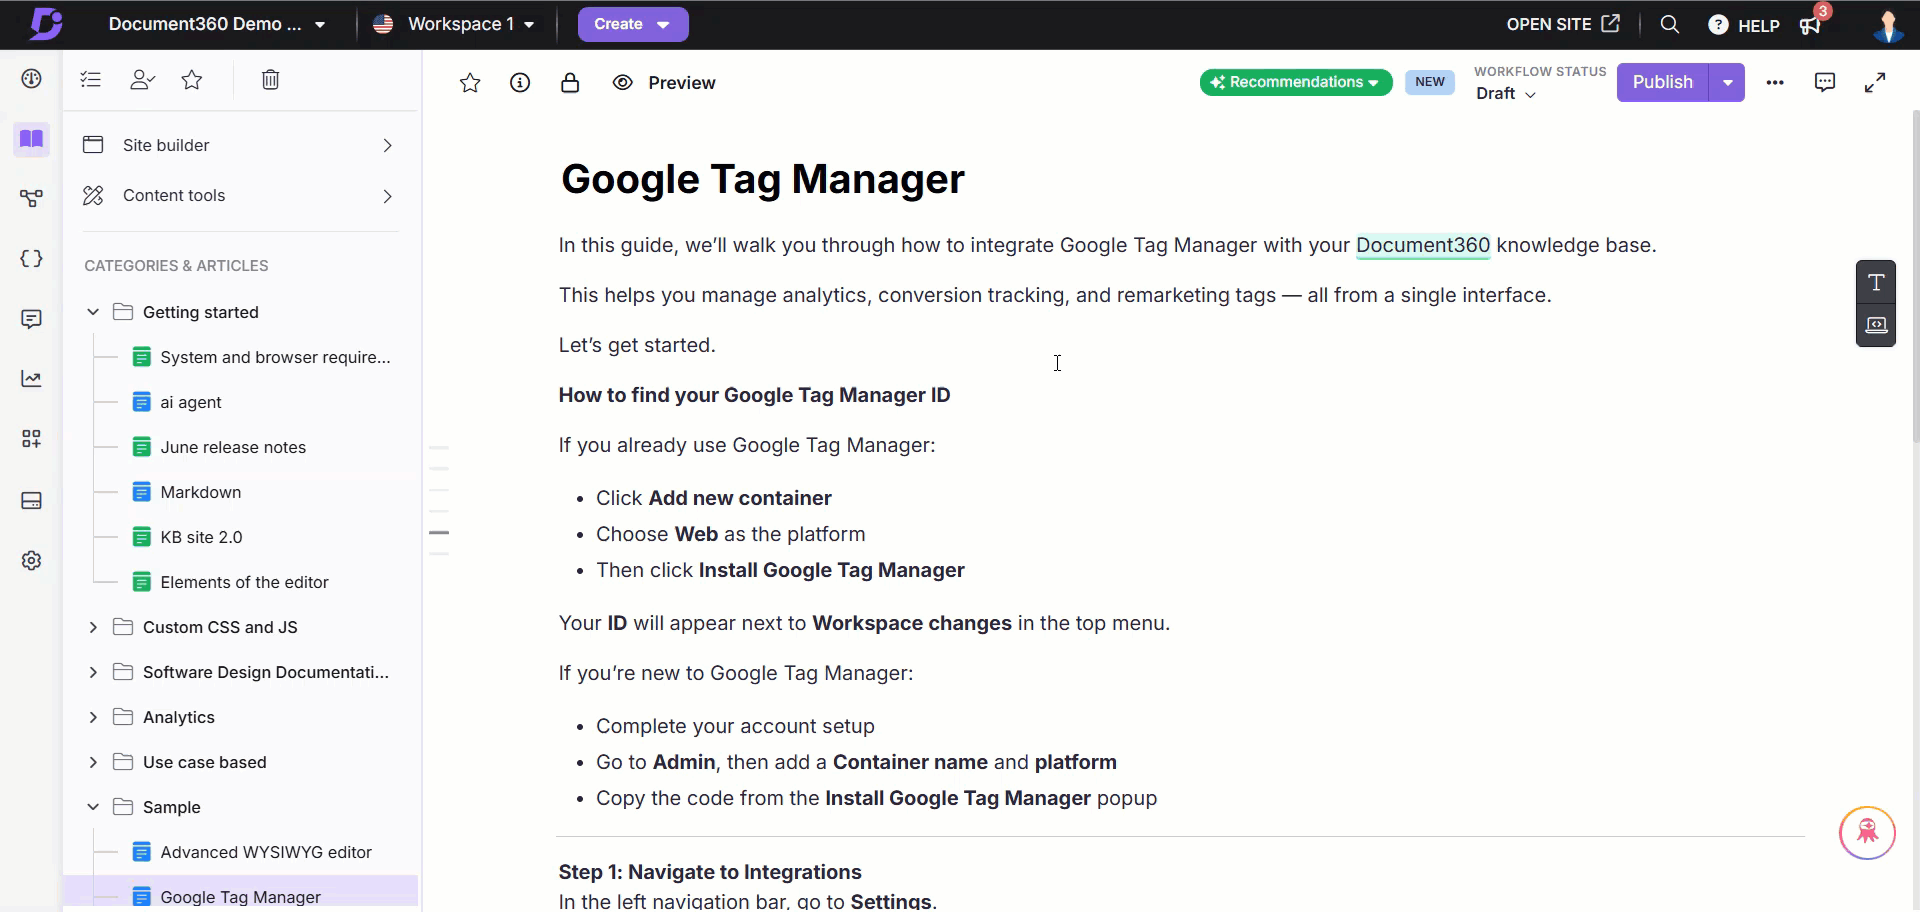
Task: Click the Publish button
Action: [1662, 82]
